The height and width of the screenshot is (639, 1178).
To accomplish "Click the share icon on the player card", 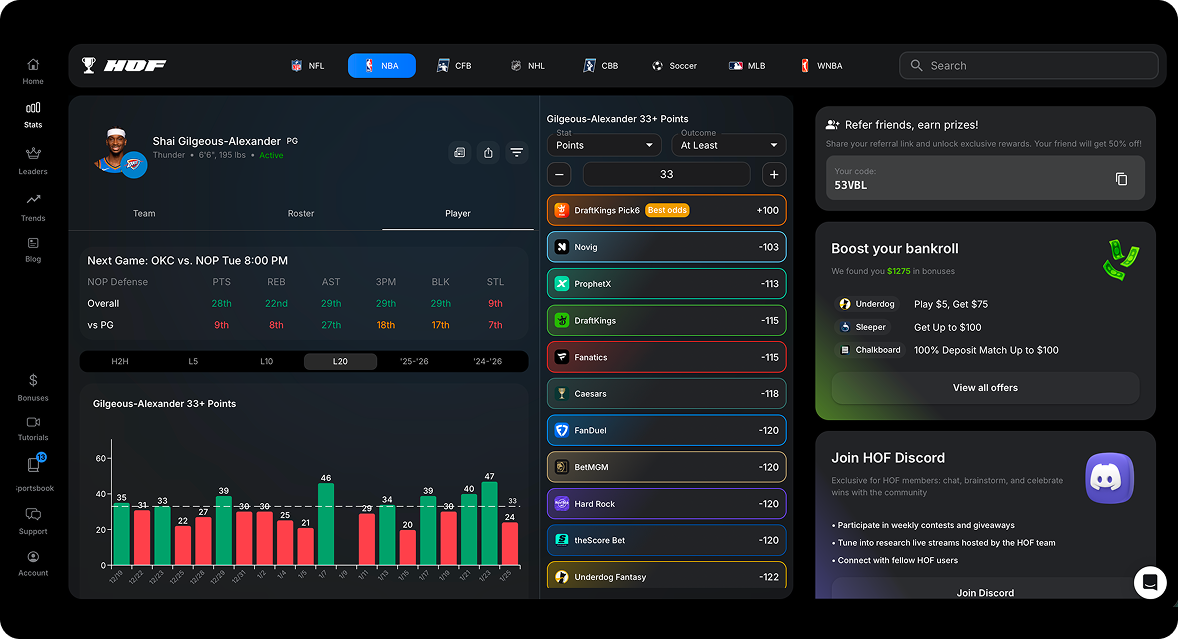I will pyautogui.click(x=488, y=152).
